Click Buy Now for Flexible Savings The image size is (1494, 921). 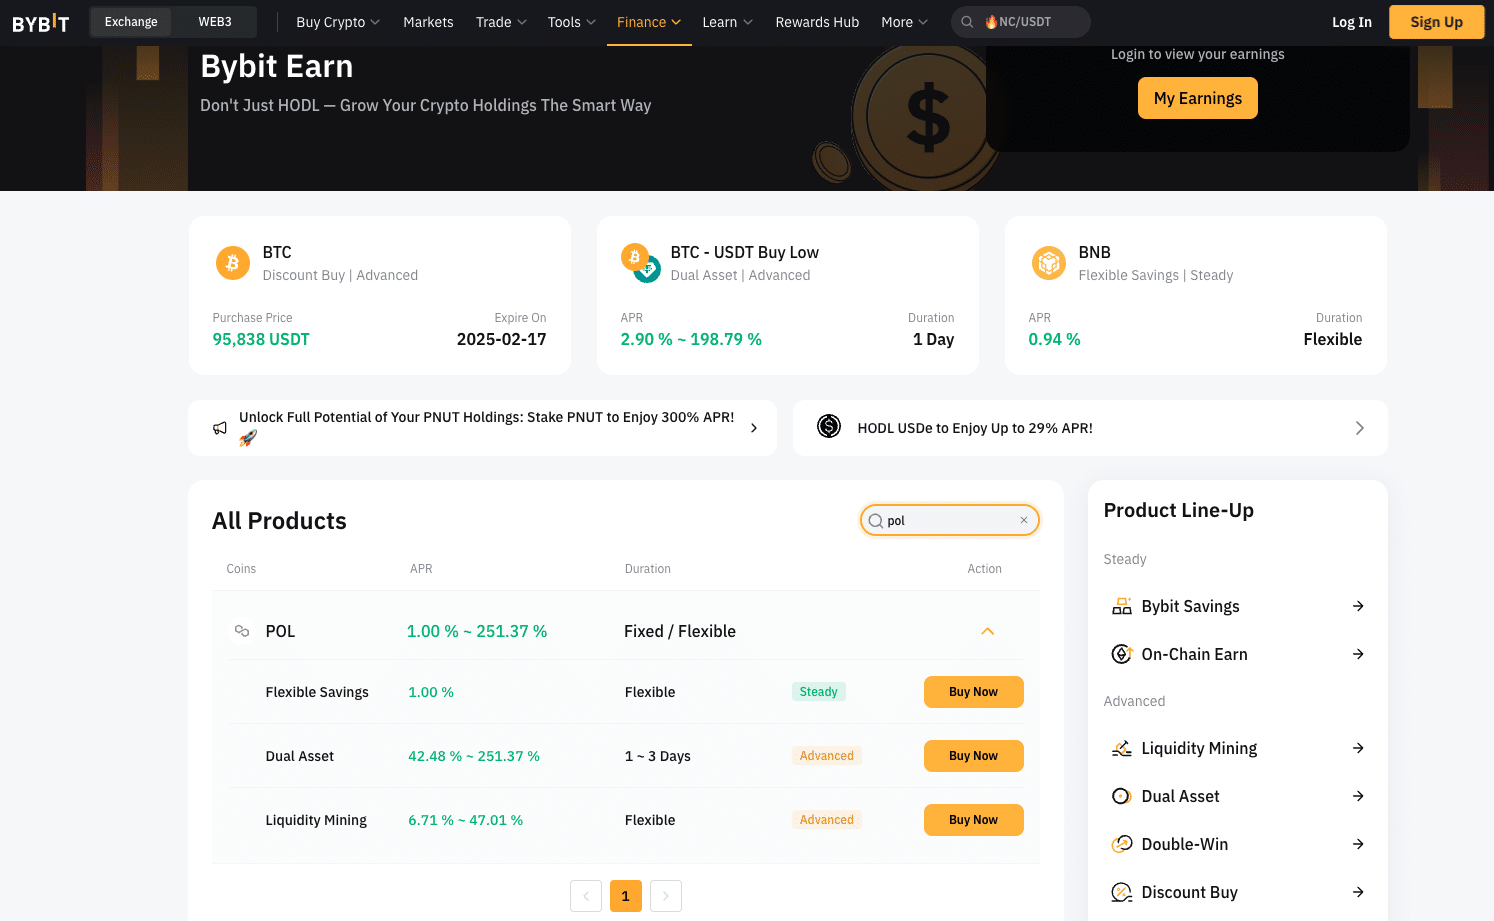tap(974, 692)
